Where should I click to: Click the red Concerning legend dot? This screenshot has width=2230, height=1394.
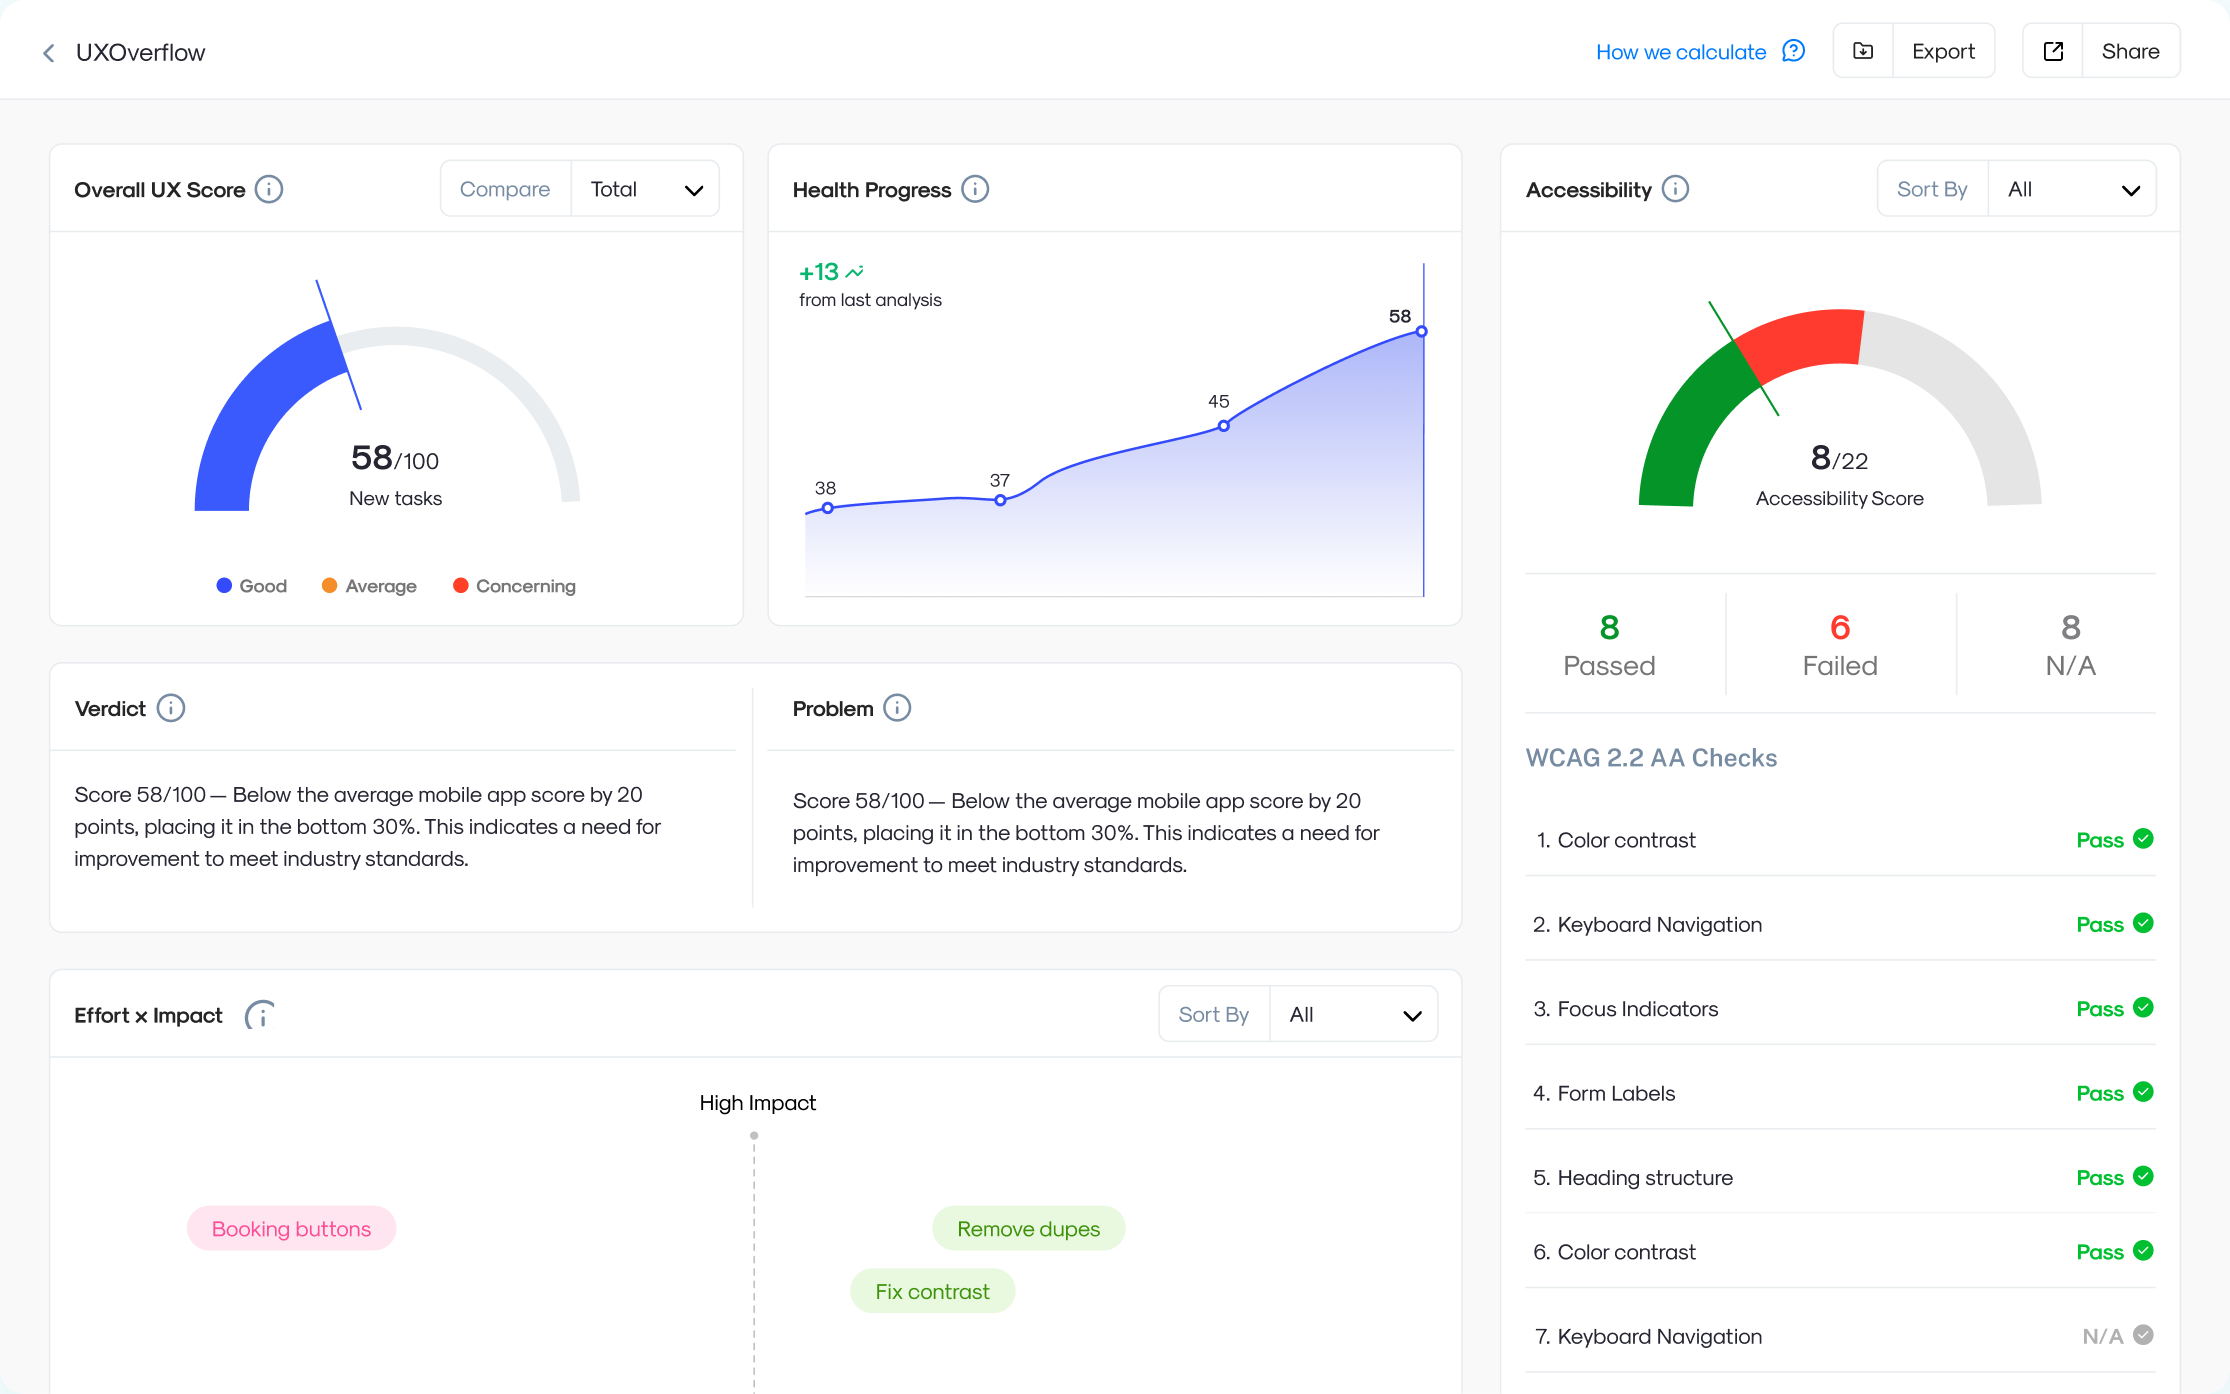coord(460,585)
